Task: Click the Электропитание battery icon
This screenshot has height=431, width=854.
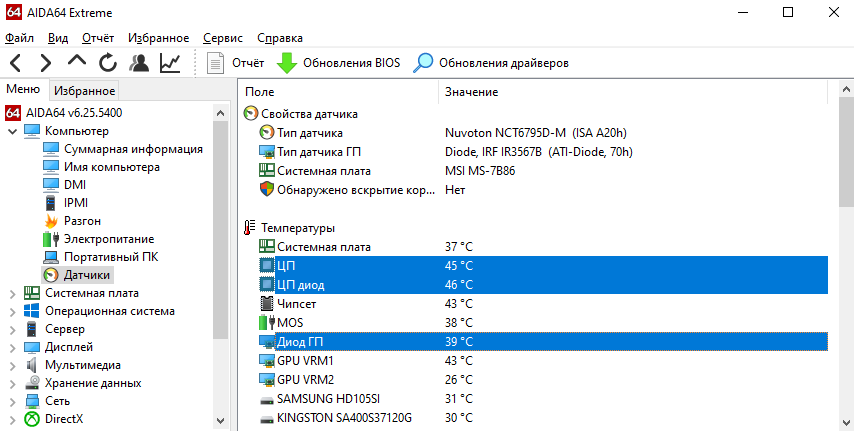Action: pos(51,239)
